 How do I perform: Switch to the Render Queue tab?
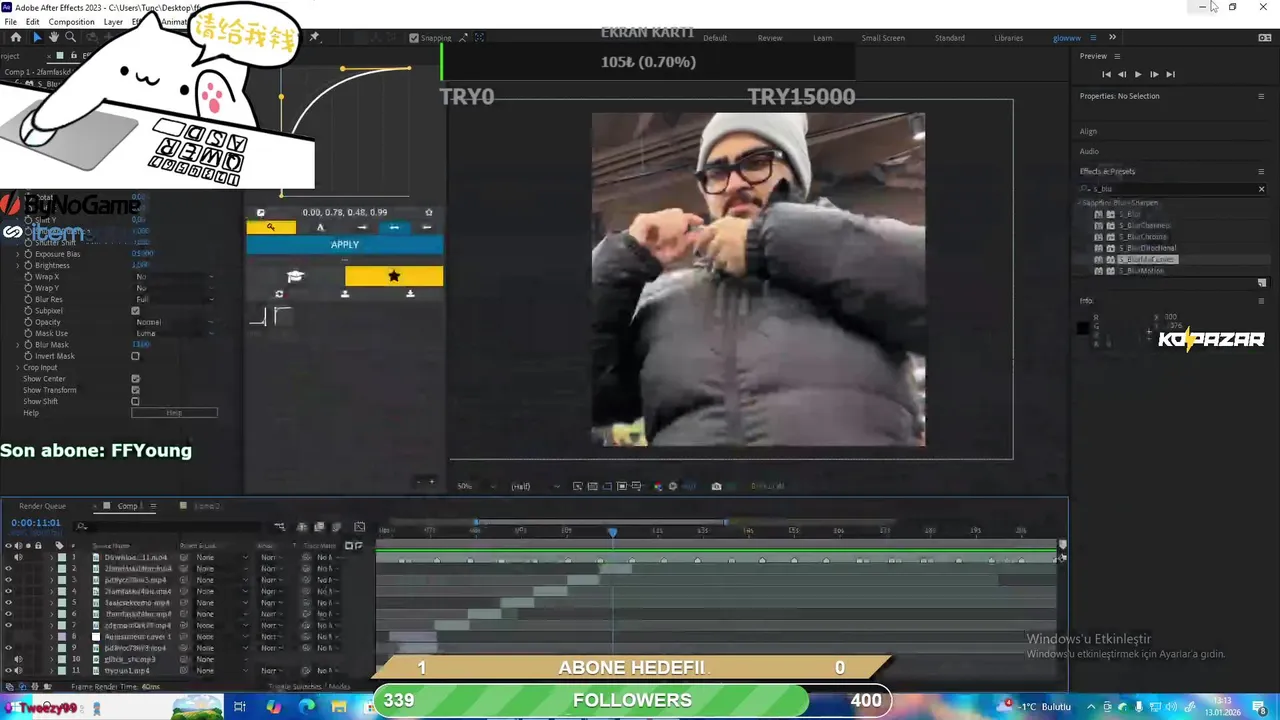tap(42, 506)
